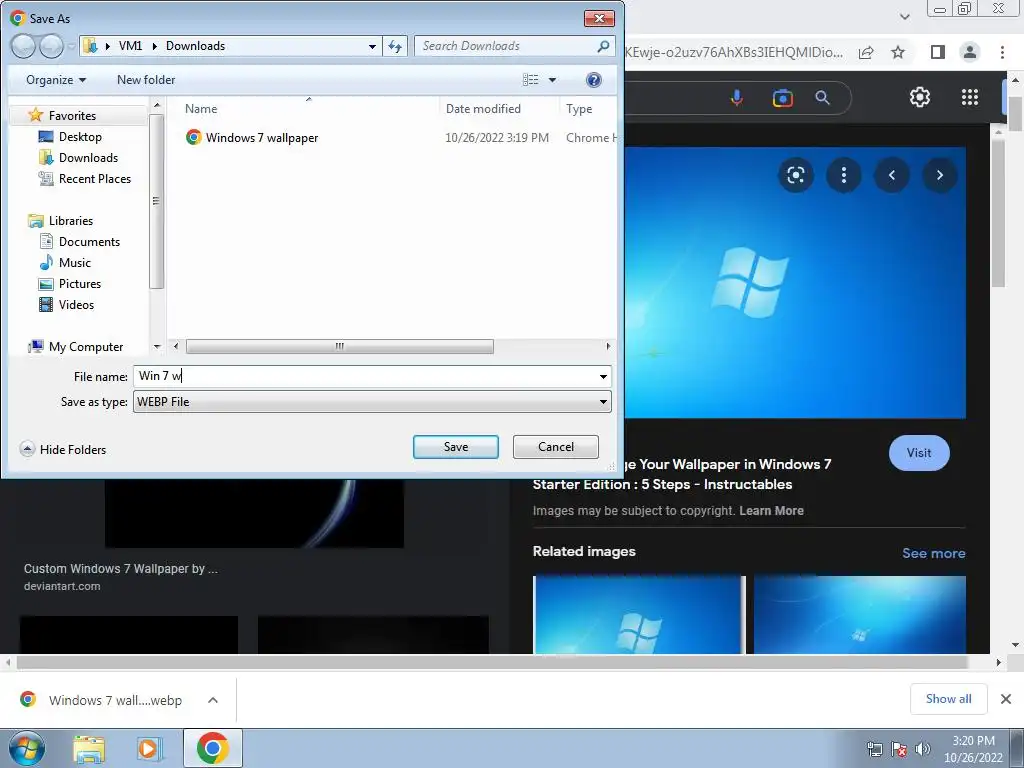
Task: Click Save button in Save As dialog
Action: [x=455, y=447]
